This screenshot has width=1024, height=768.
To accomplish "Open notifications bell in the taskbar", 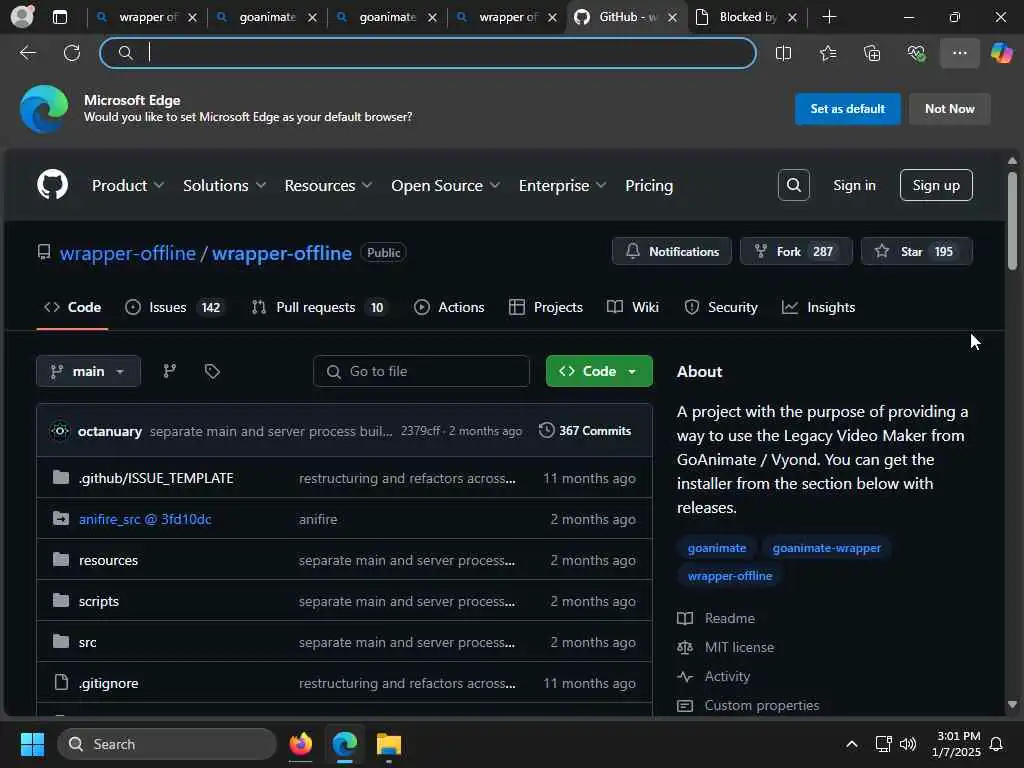I will click(x=996, y=744).
